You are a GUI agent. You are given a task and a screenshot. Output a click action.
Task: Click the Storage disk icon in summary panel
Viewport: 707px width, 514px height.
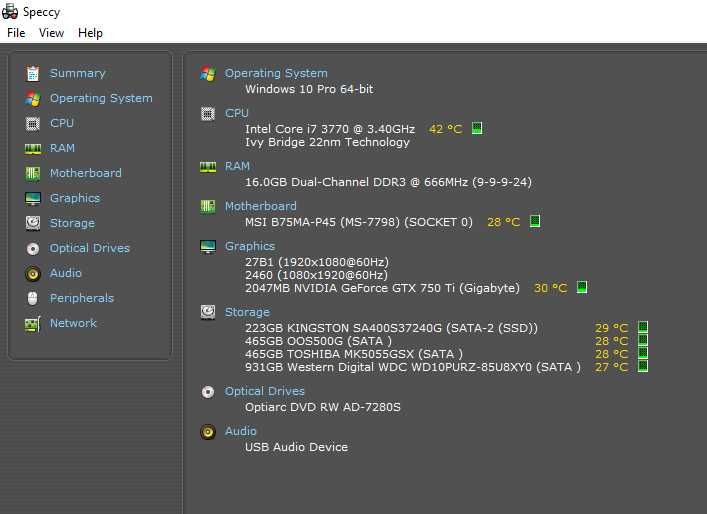[x=208, y=312]
